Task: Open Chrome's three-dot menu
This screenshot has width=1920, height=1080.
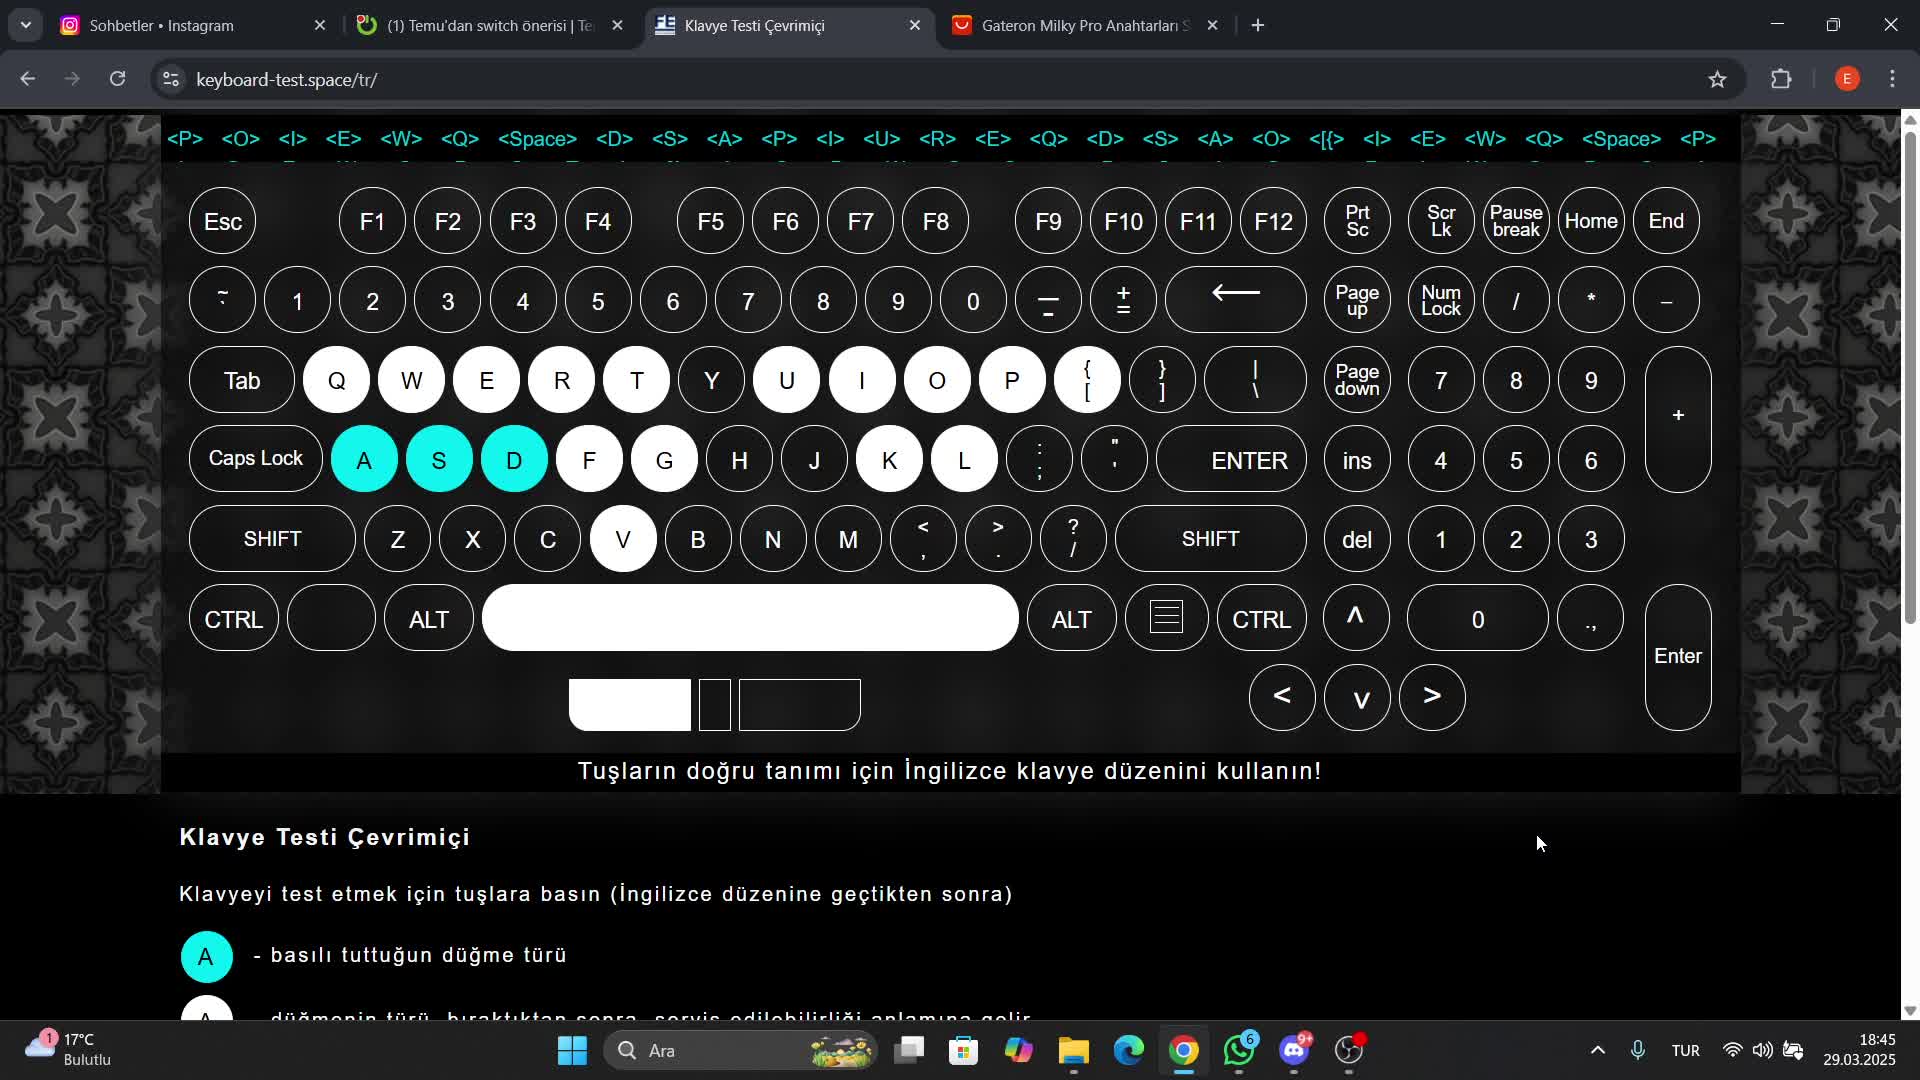Action: pyautogui.click(x=1892, y=79)
